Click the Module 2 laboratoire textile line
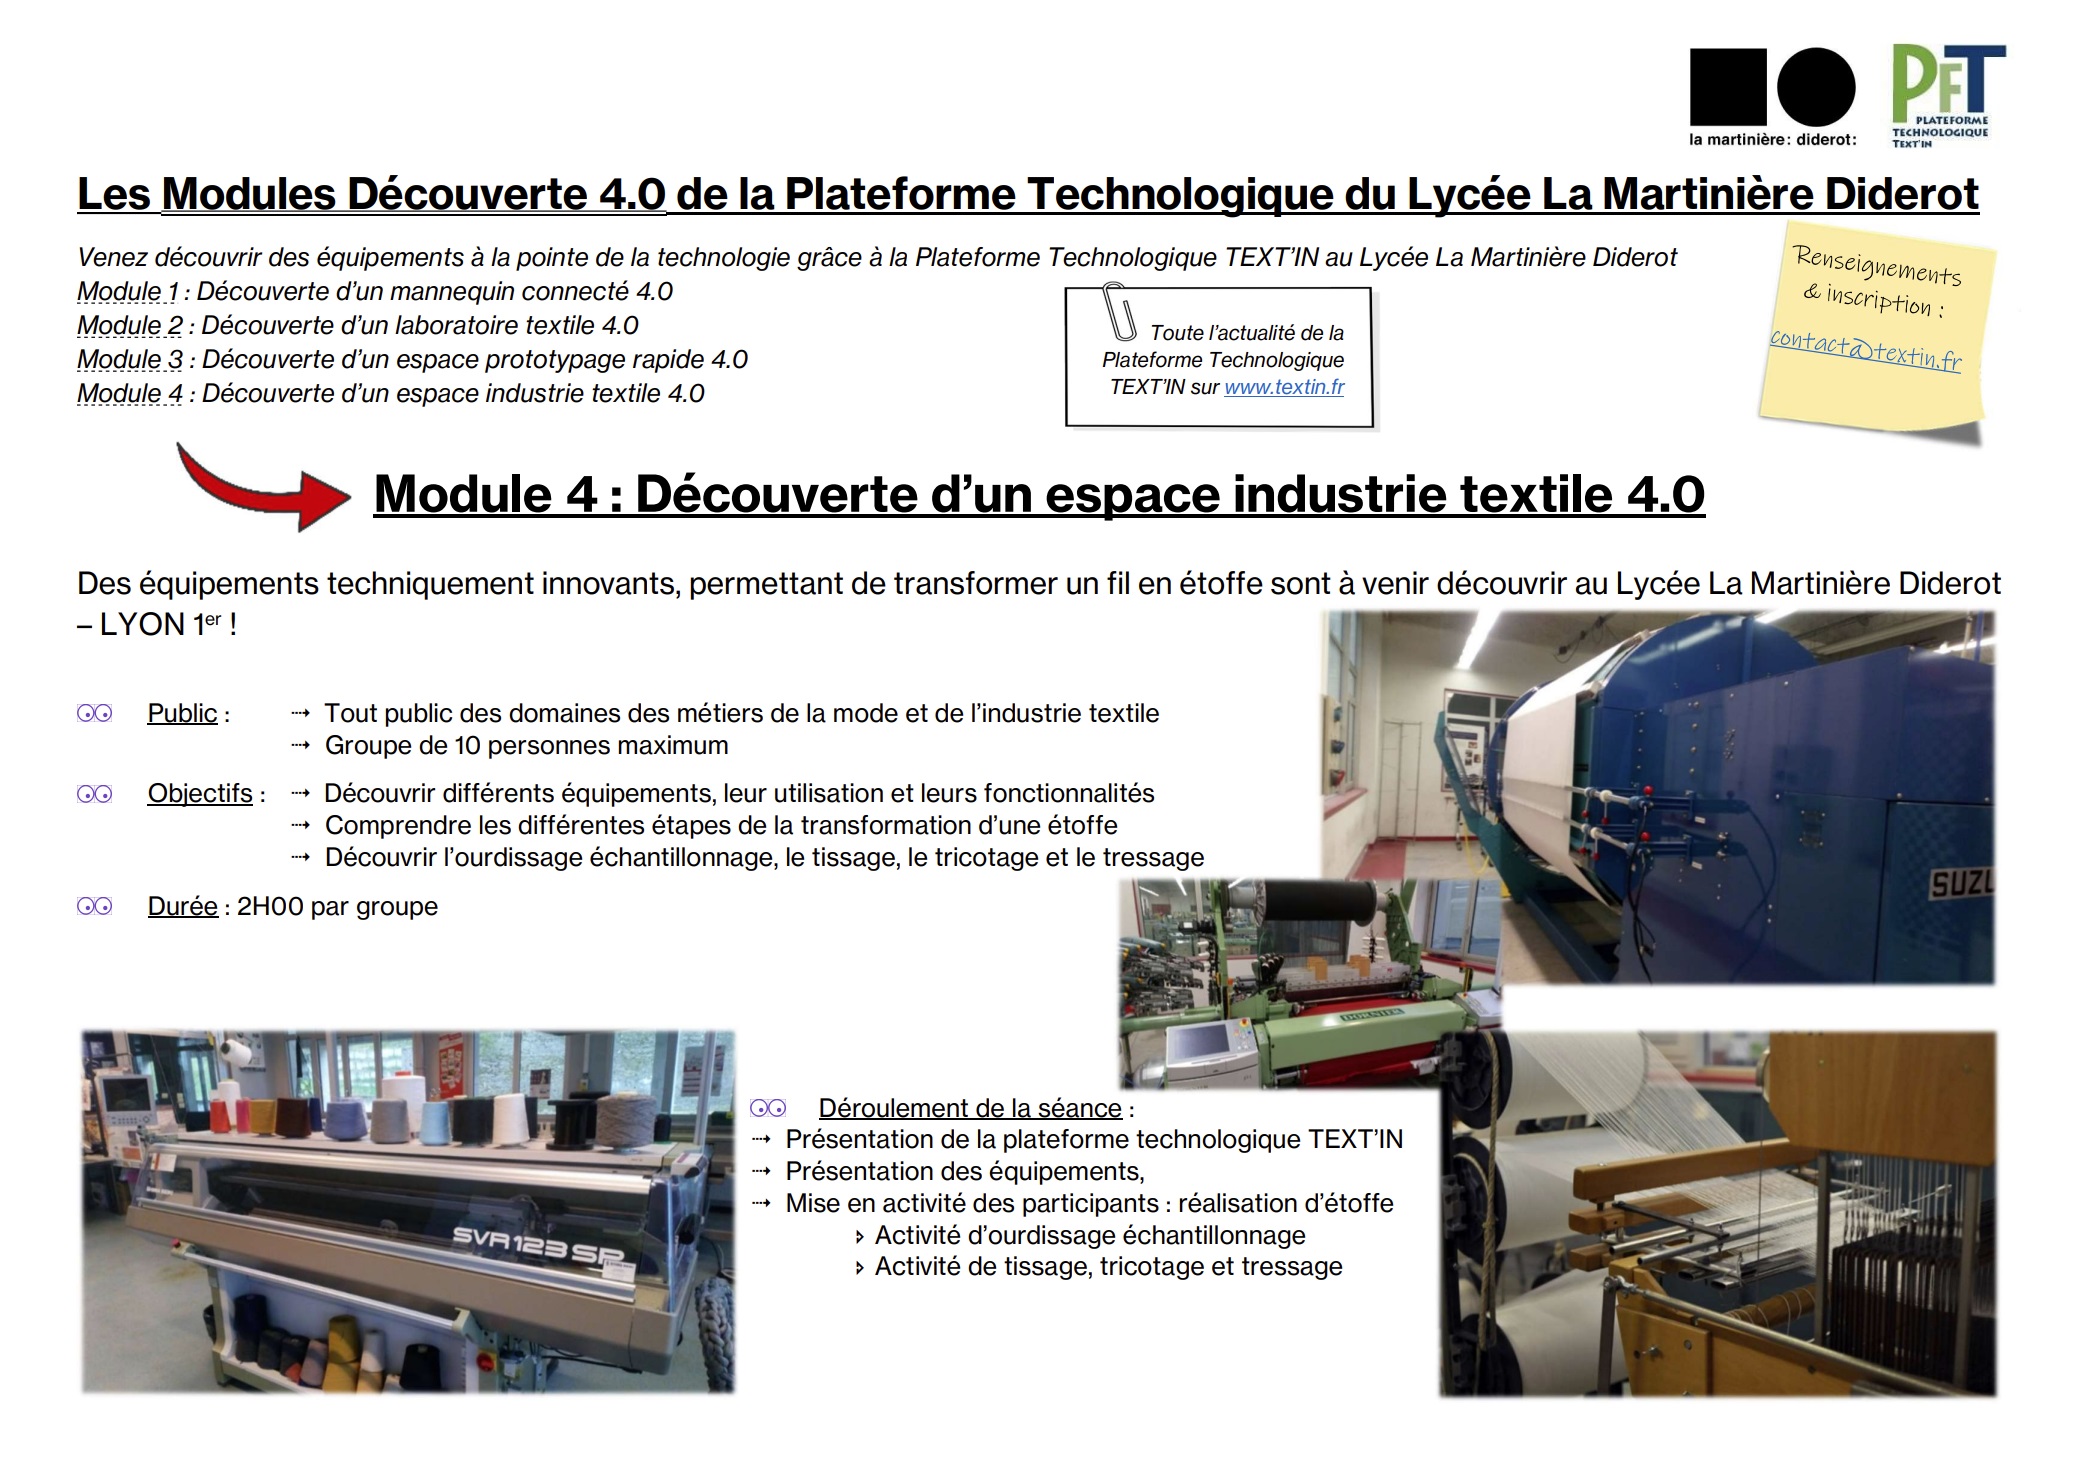Image resolution: width=2076 pixels, height=1468 pixels. click(x=358, y=325)
